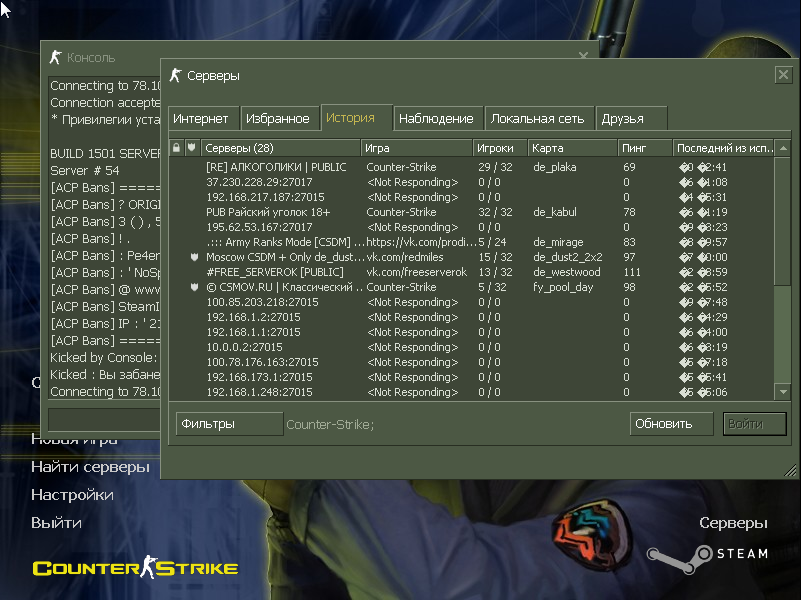Sort by the Серверы (28) column header
Screen dimensions: 801x600
click(x=281, y=148)
